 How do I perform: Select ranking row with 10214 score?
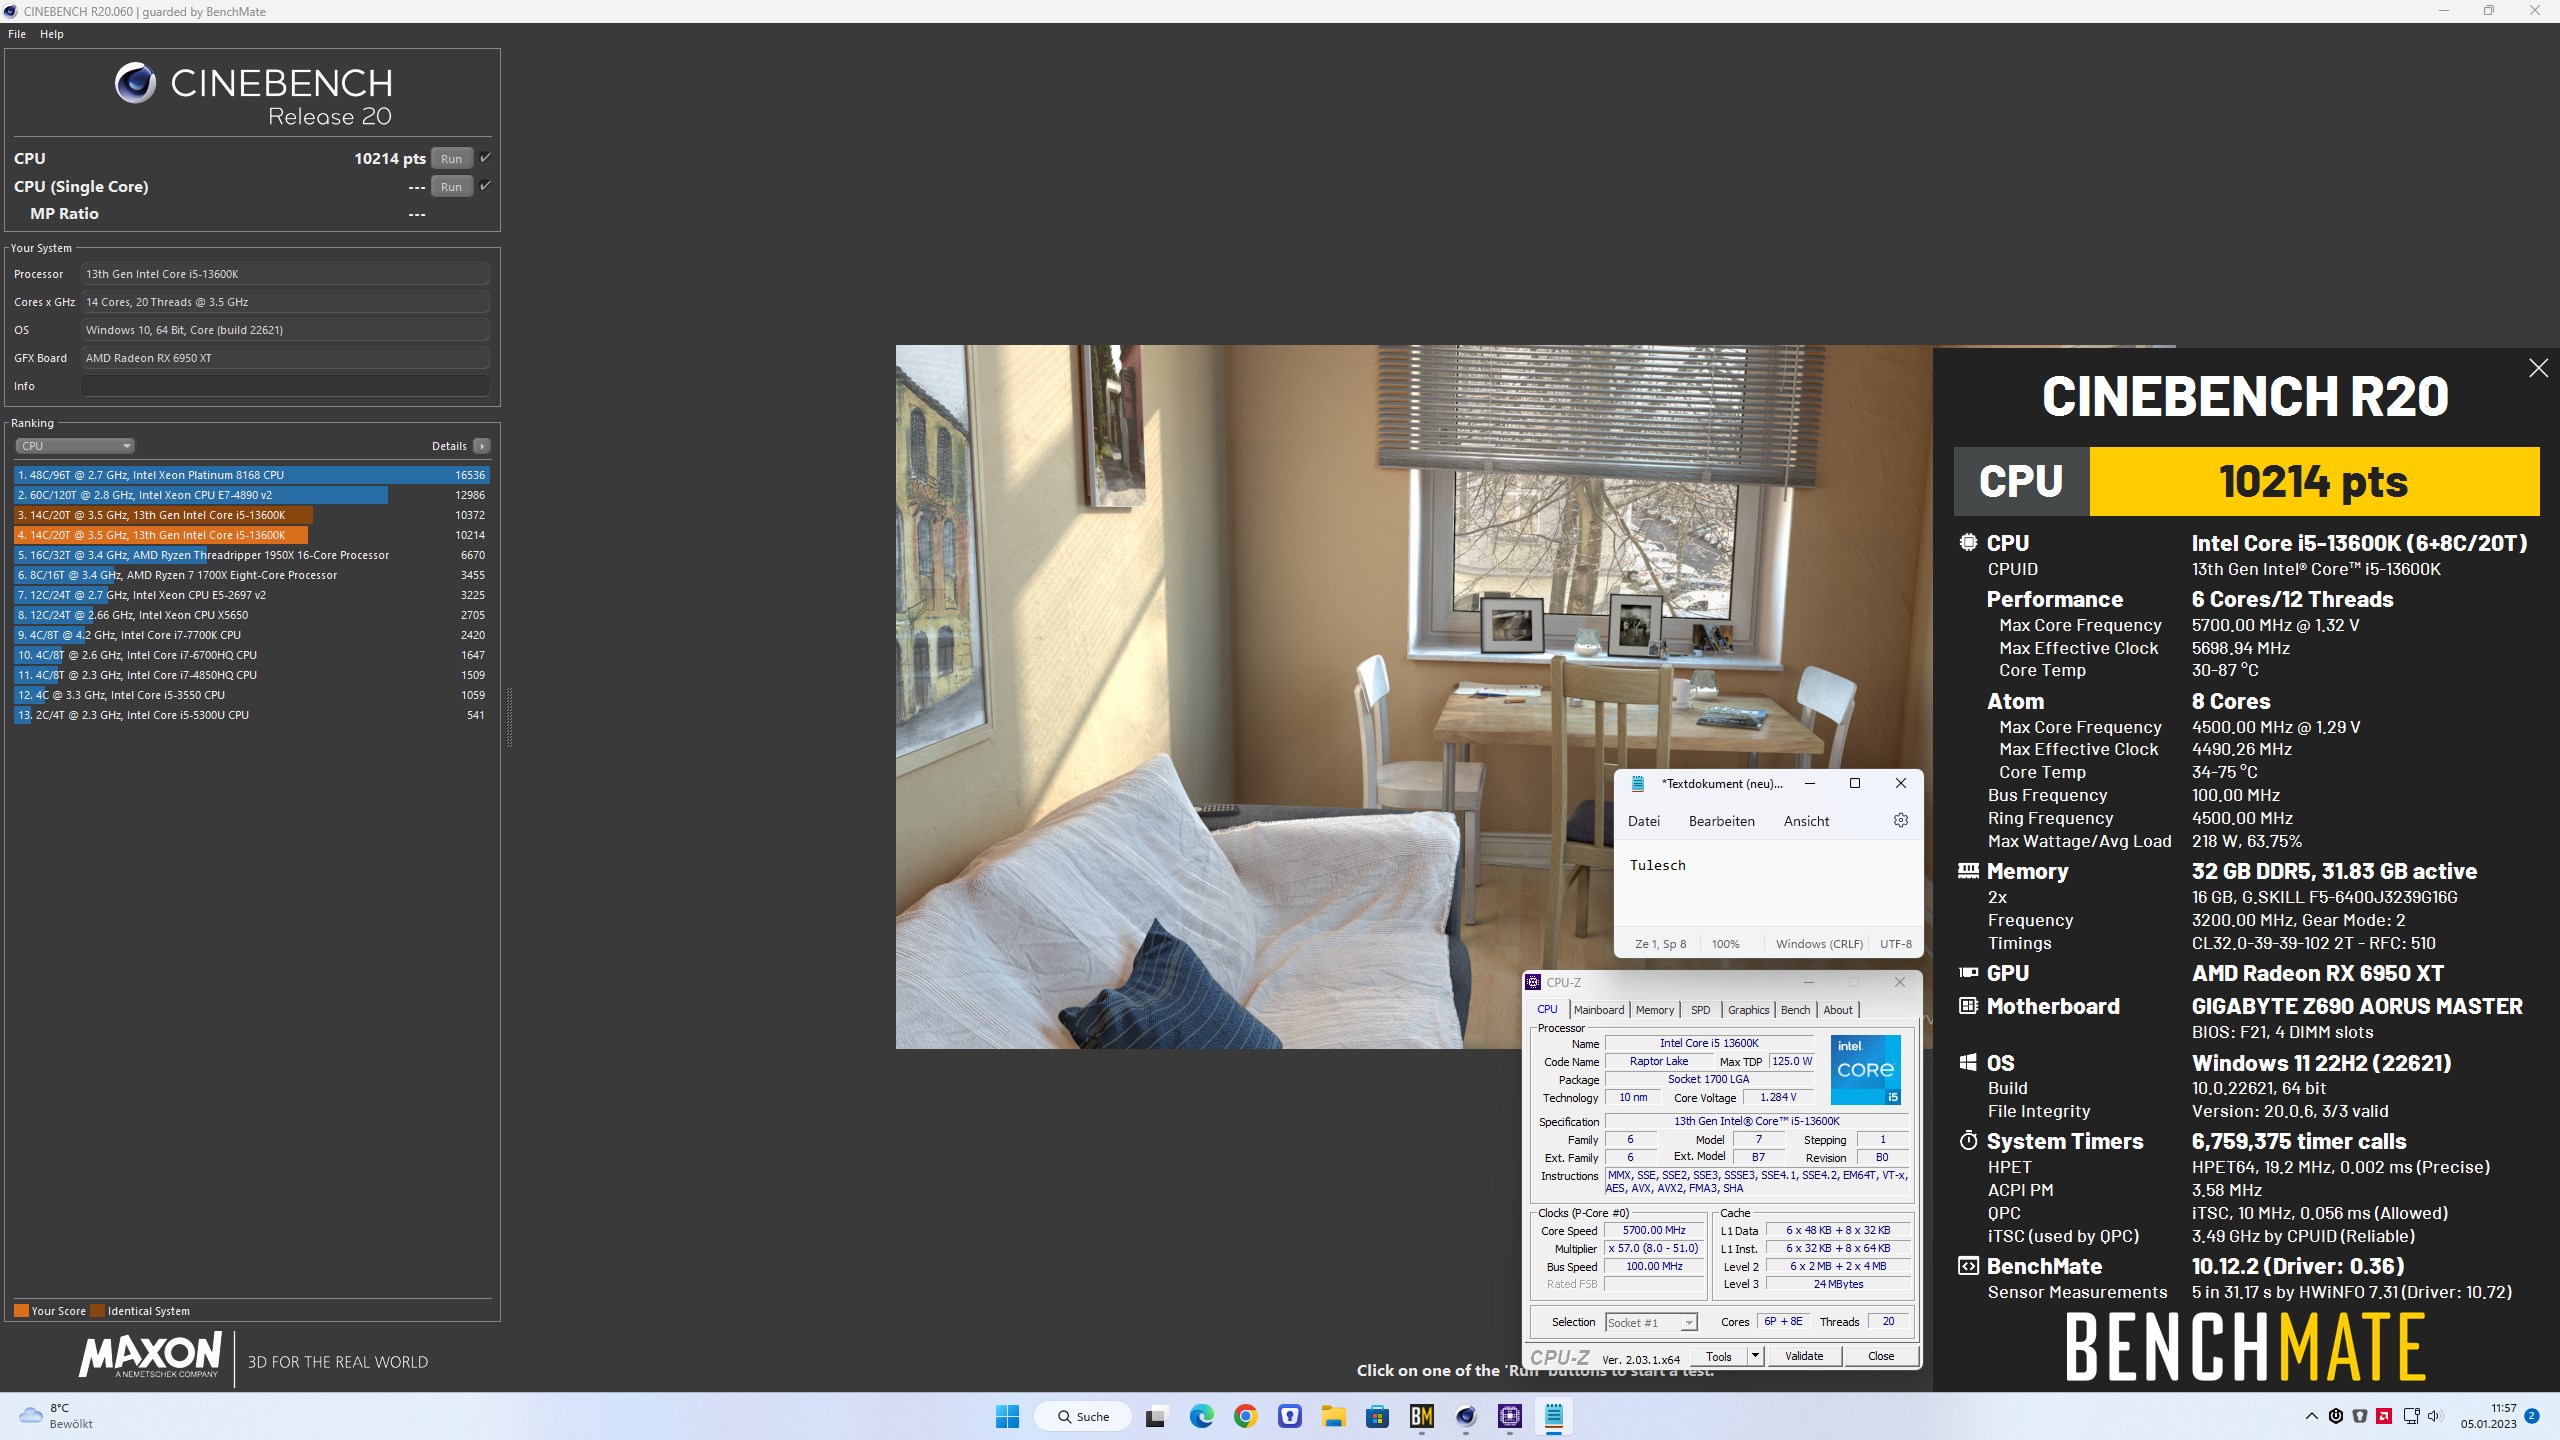tap(251, 535)
